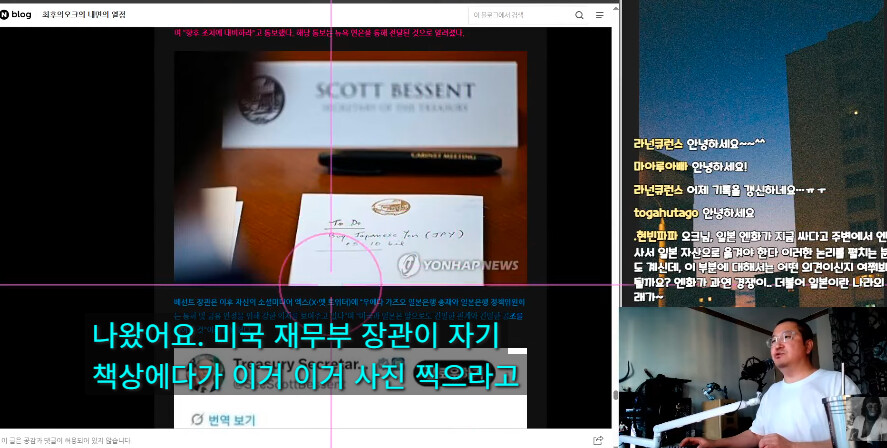Click 라넌큐런스 greeting '안녕하세요~~~^^'
Image resolution: width=887 pixels, height=448 pixels.
tap(699, 144)
